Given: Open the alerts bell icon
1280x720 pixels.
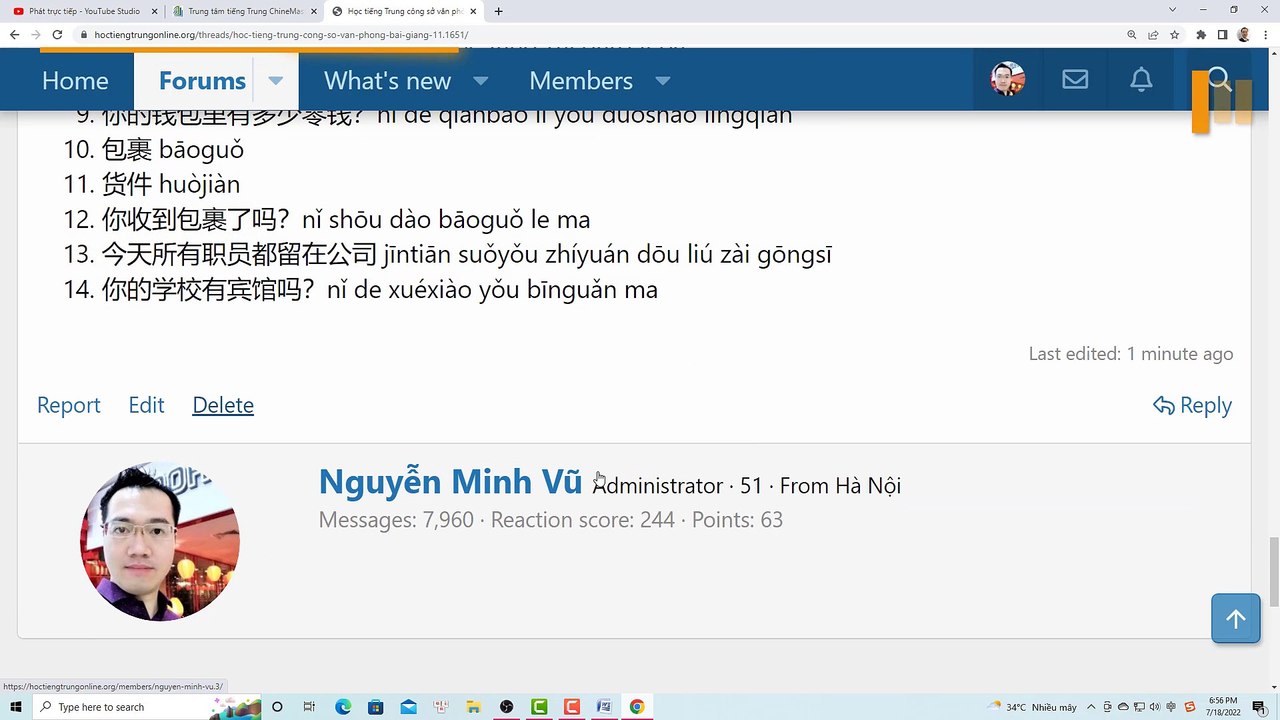Looking at the screenshot, I should (1141, 80).
